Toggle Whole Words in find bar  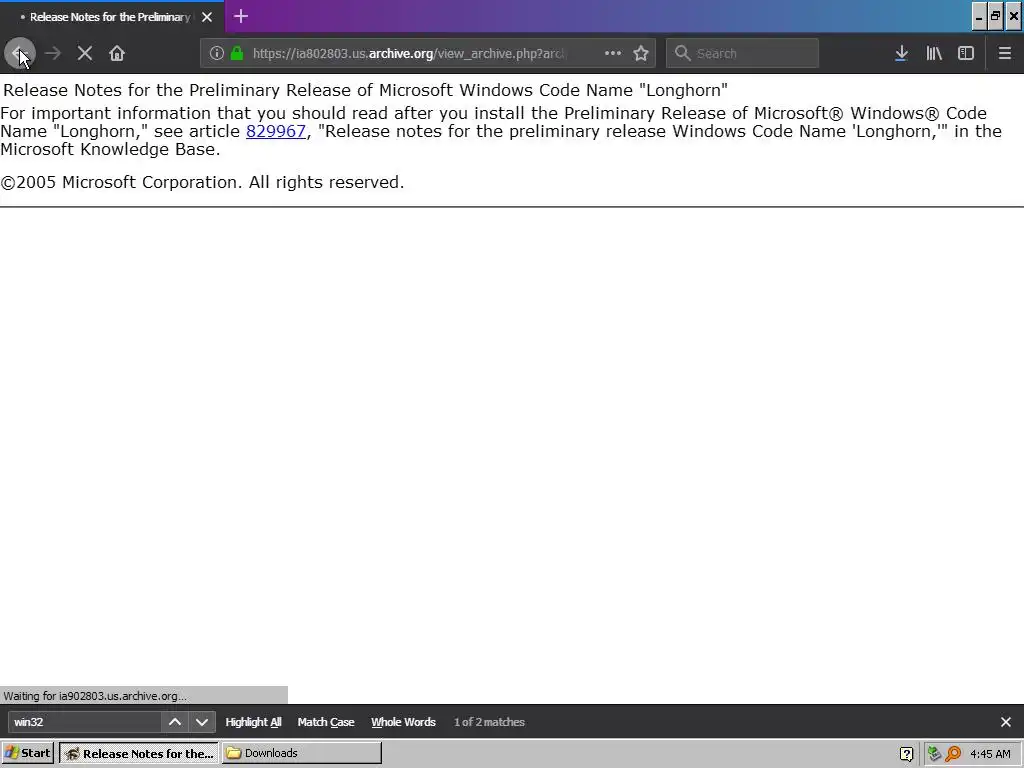[403, 722]
